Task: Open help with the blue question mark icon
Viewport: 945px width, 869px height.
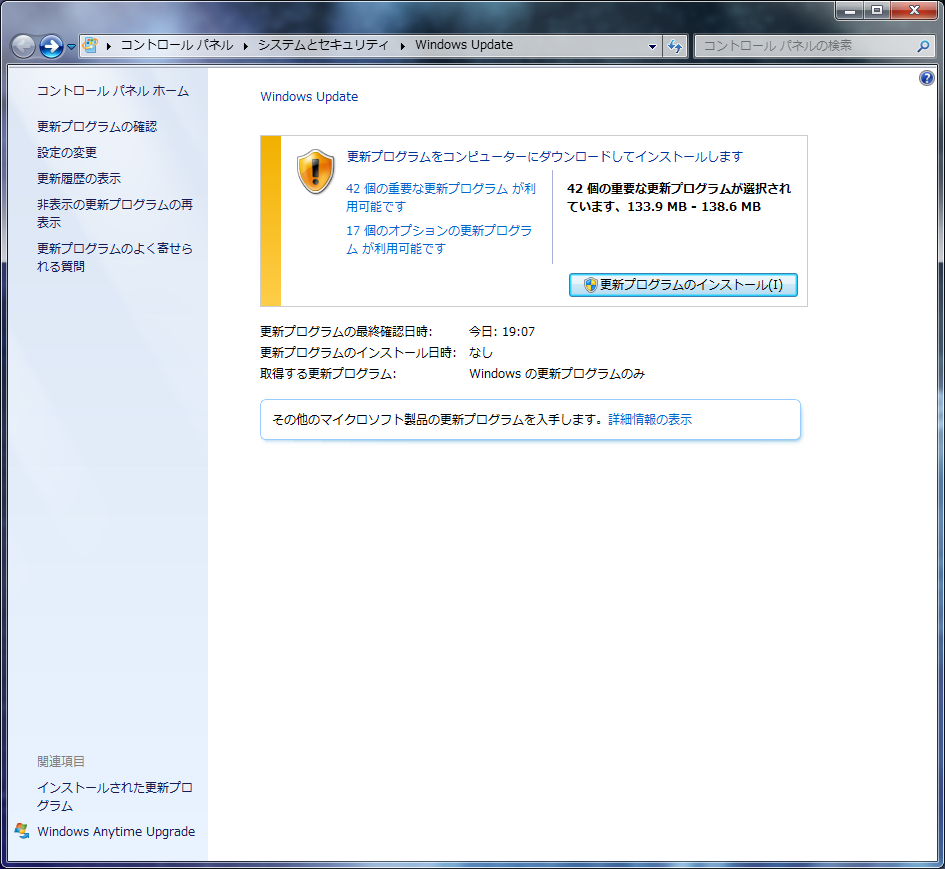Action: coord(927,78)
